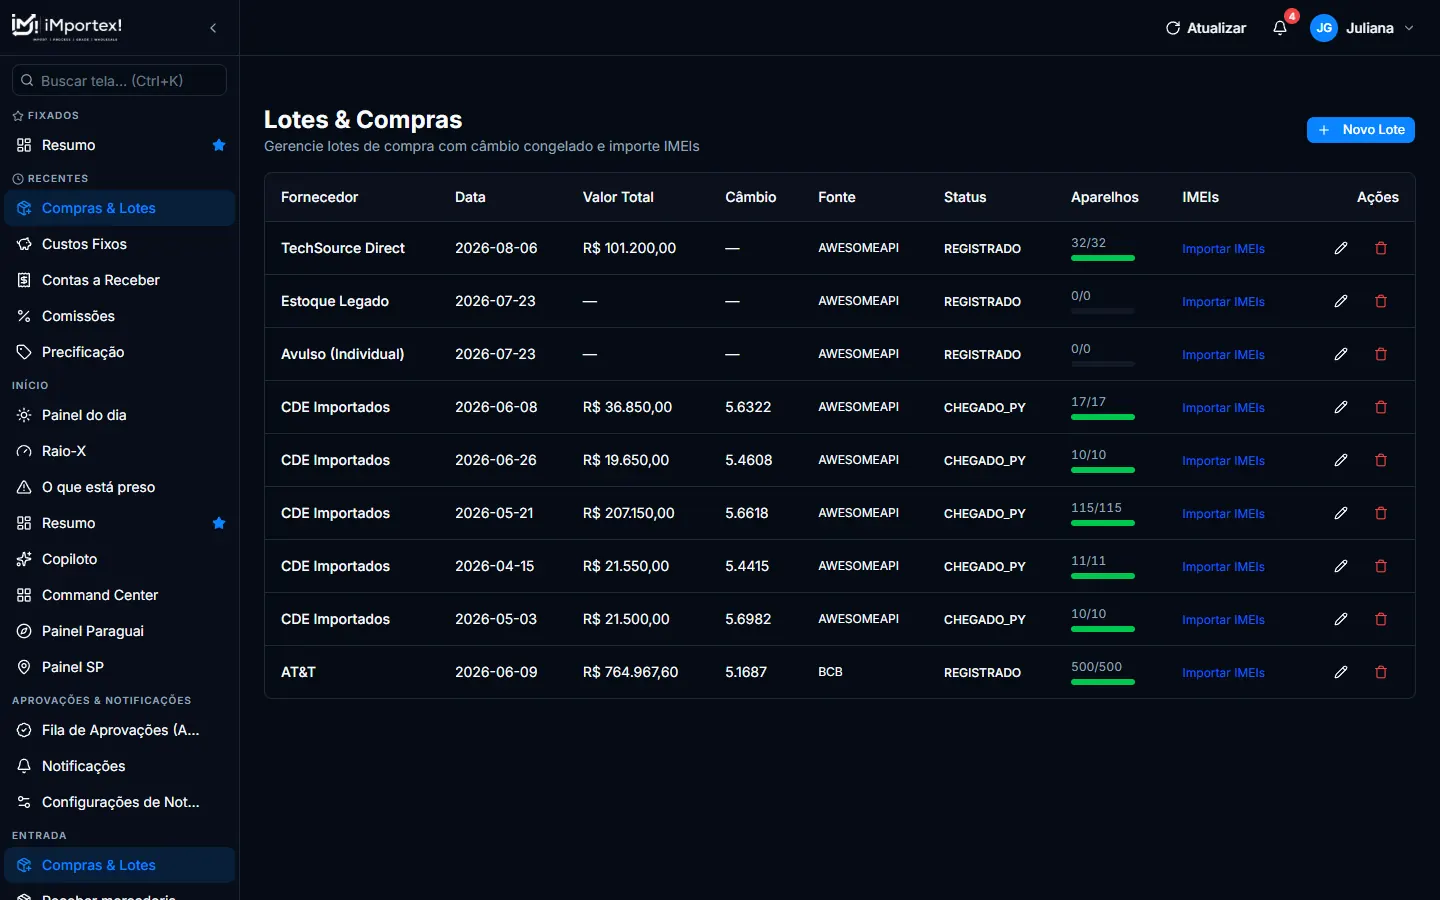1440x900 pixels.
Task: Click the iMportex logo
Action: pos(67,27)
